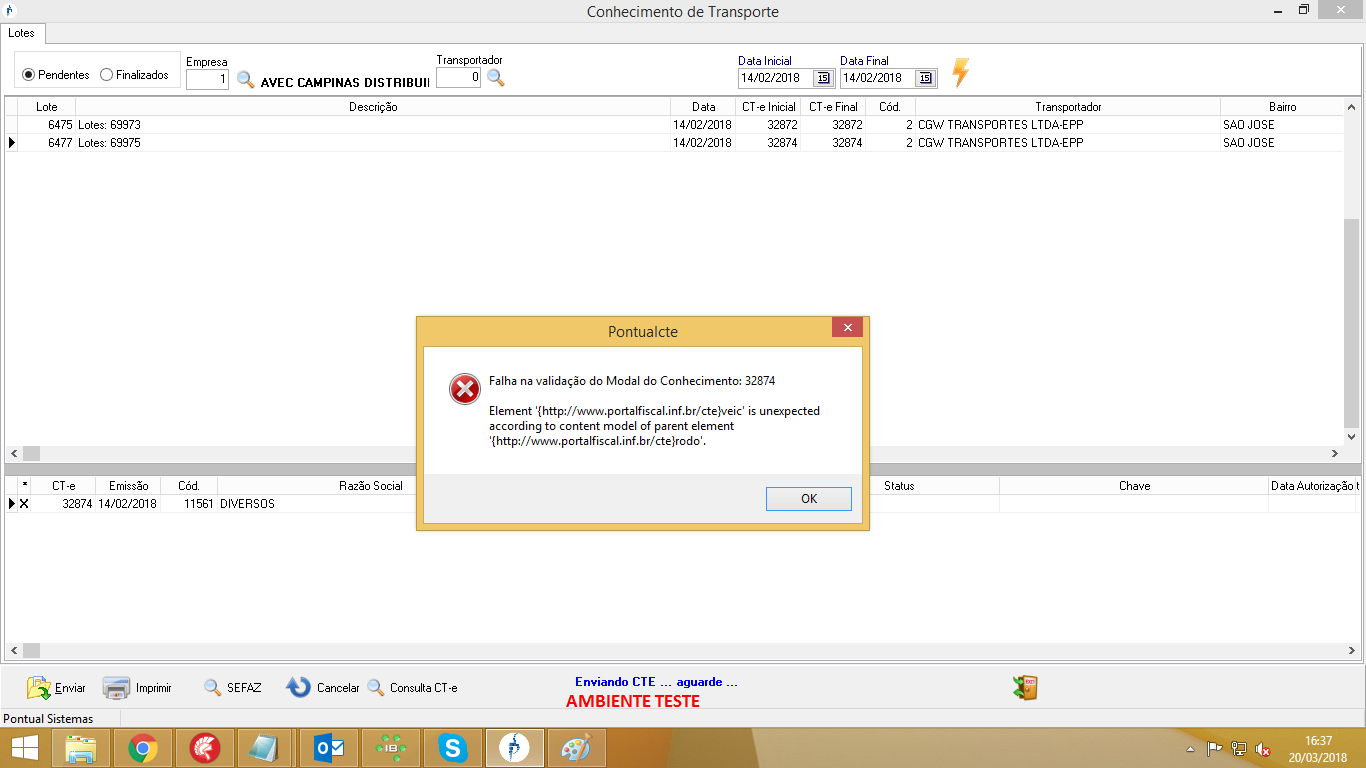Screen dimensions: 1366x768
Task: Click the Emissão column header
Action: pos(128,486)
